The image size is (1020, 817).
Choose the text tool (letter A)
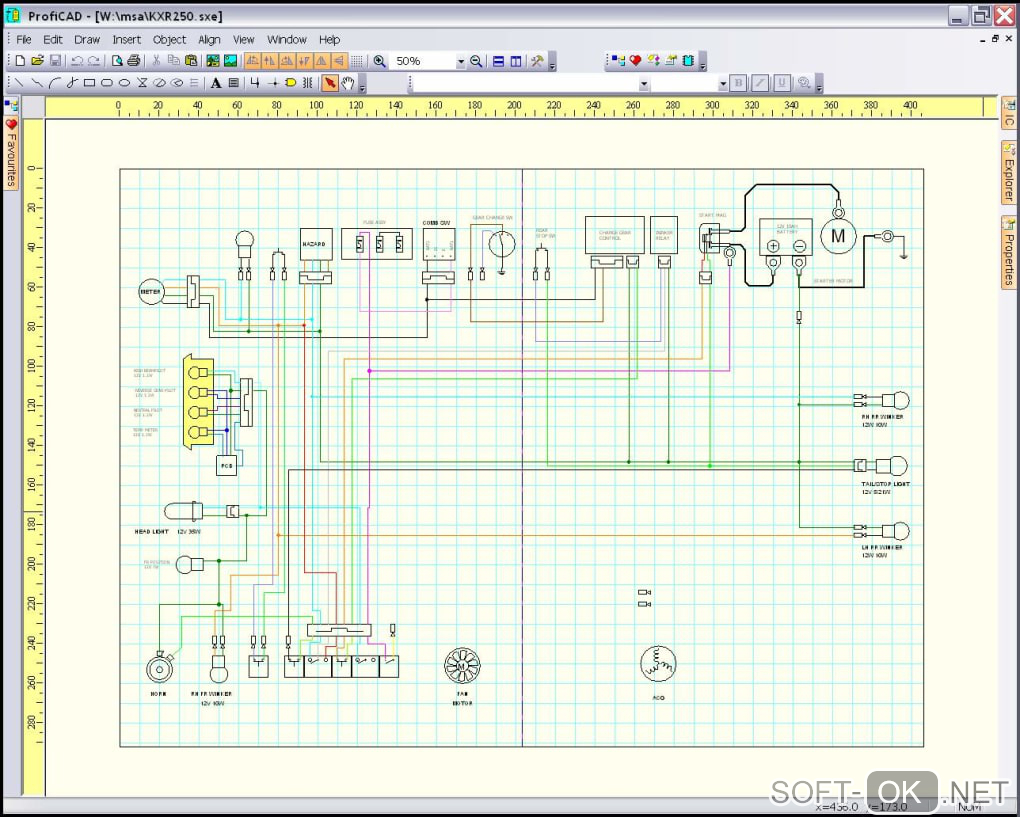(214, 83)
